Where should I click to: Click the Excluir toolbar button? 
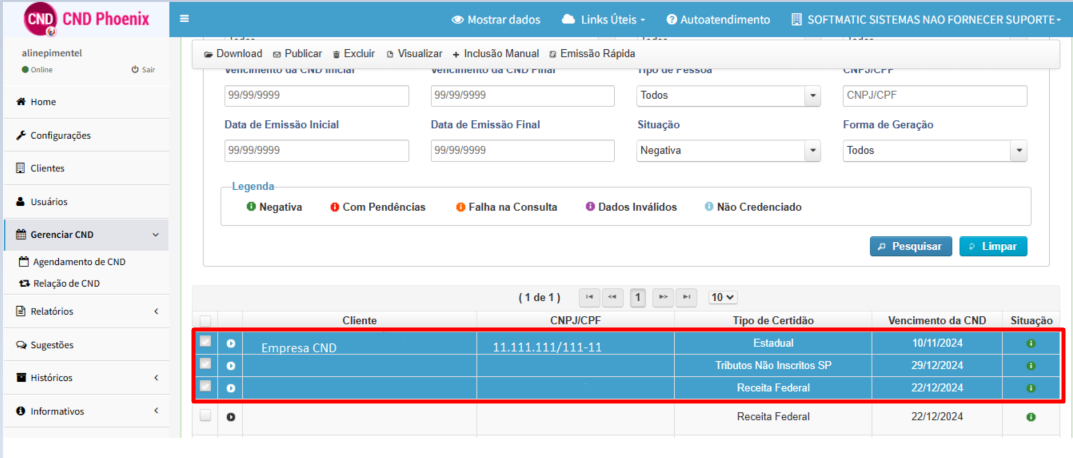tap(354, 53)
